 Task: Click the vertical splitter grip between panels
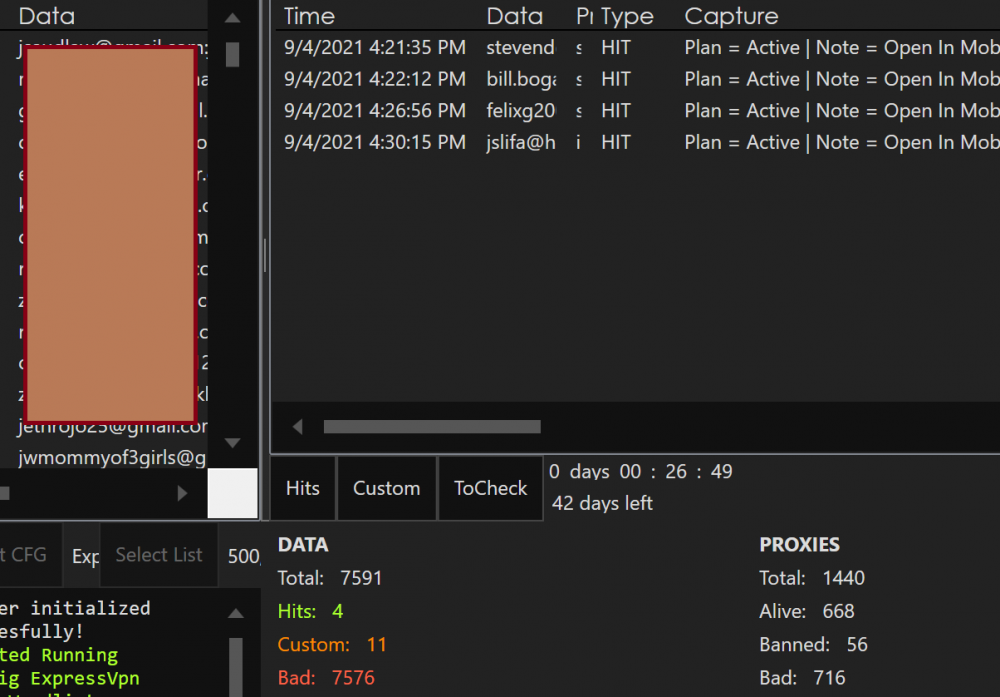tap(265, 255)
